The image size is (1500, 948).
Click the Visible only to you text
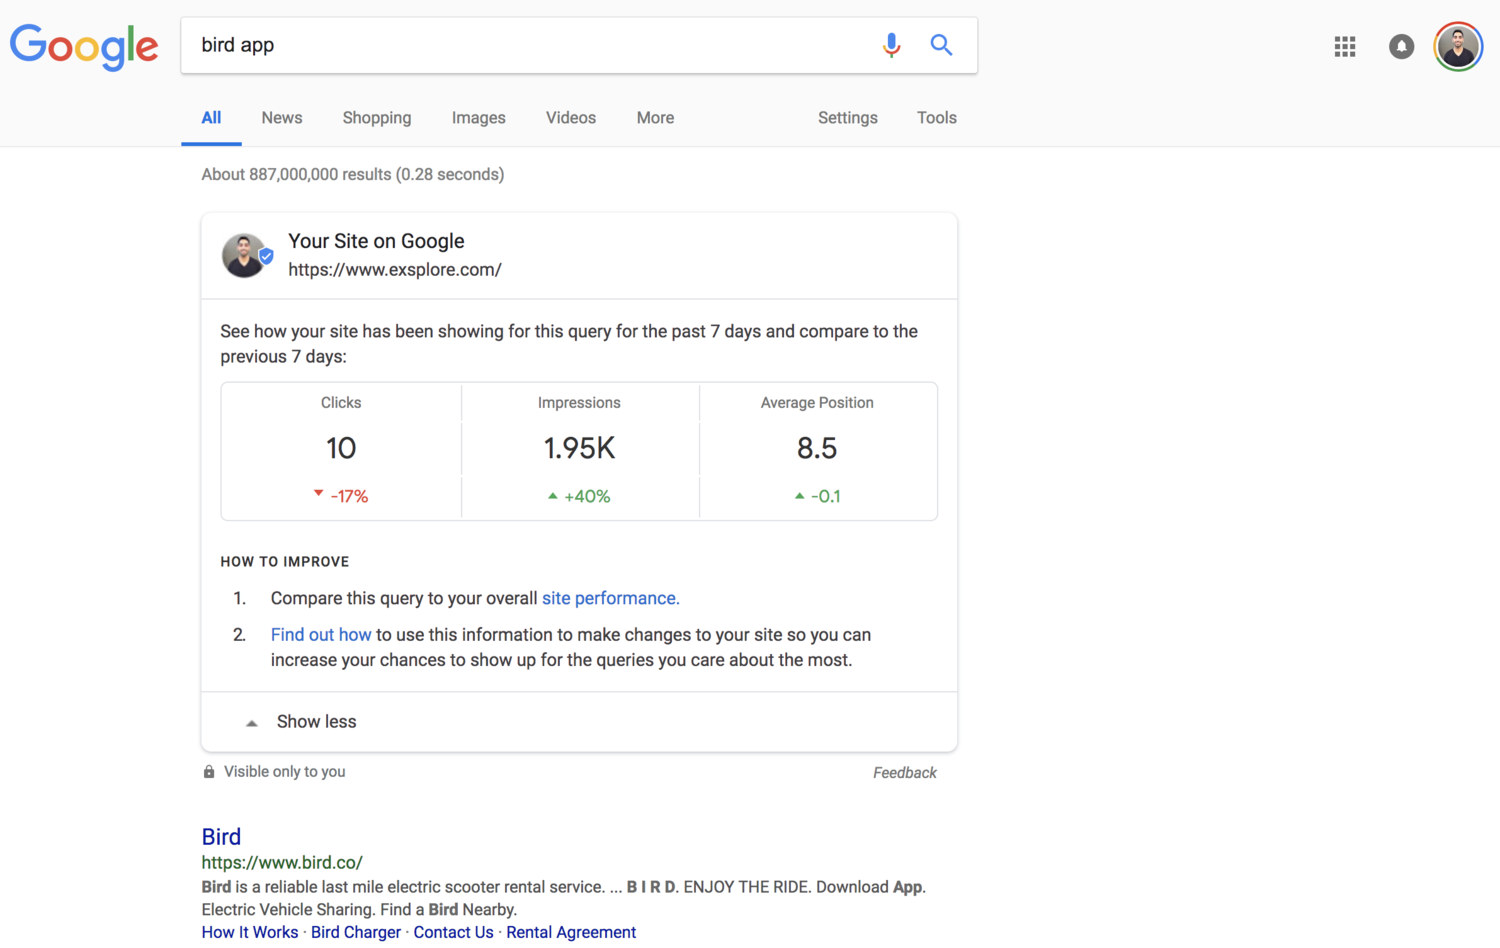(285, 772)
